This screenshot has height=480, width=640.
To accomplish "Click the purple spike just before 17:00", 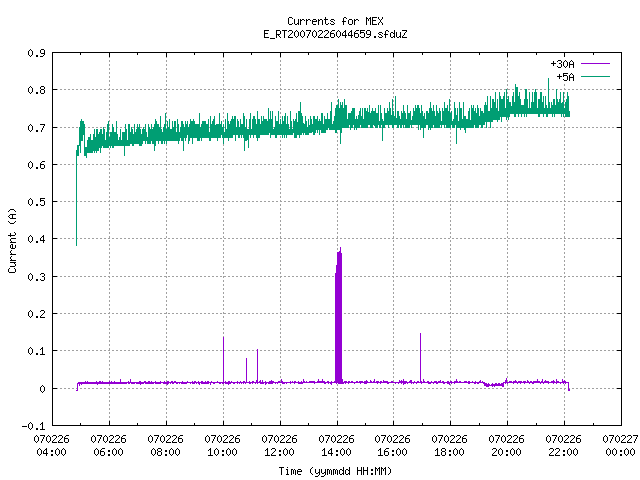I will pos(420,358).
